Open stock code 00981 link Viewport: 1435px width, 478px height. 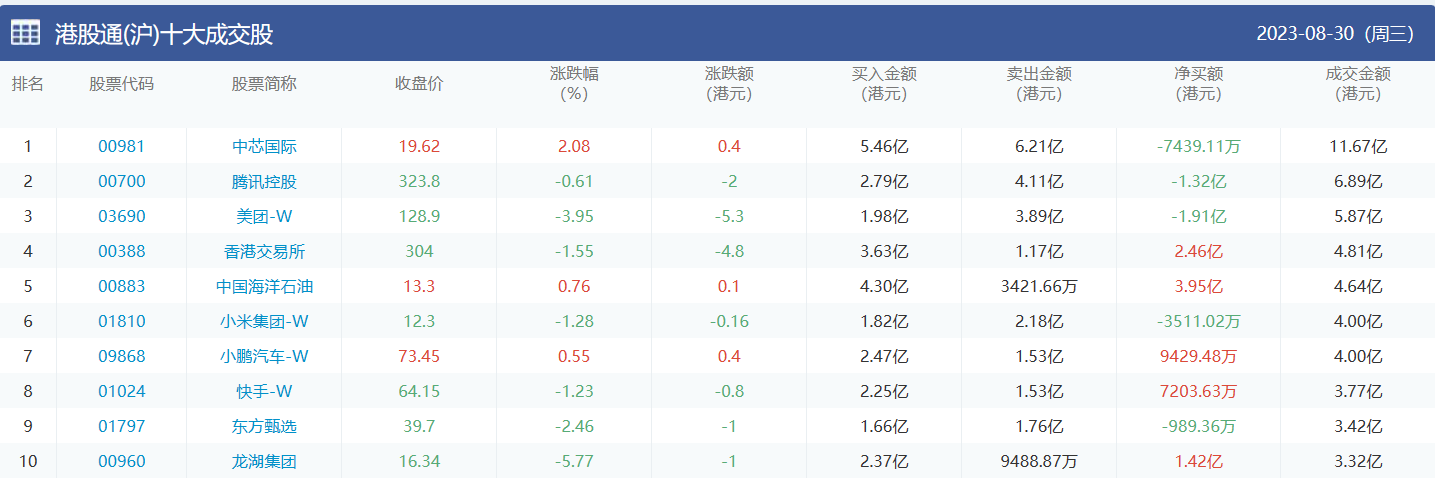[121, 146]
